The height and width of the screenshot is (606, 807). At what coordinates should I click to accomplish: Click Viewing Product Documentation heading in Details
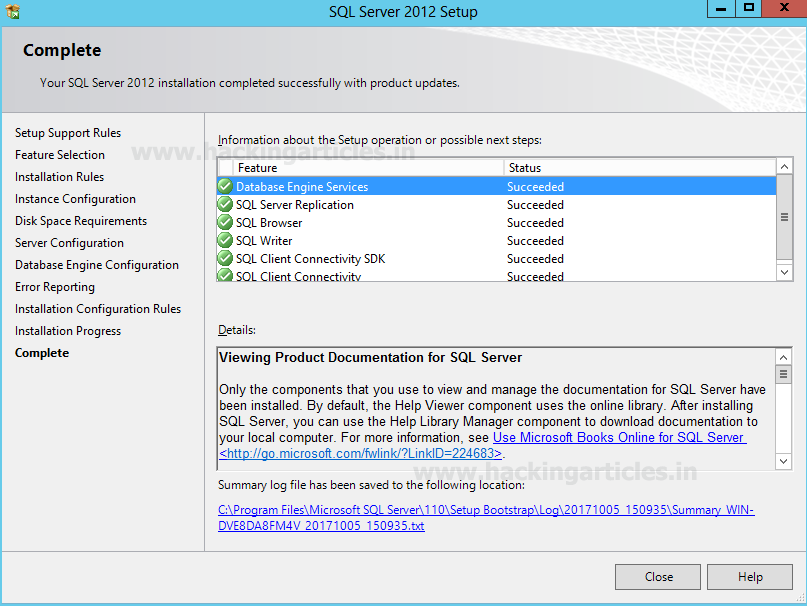click(x=371, y=357)
